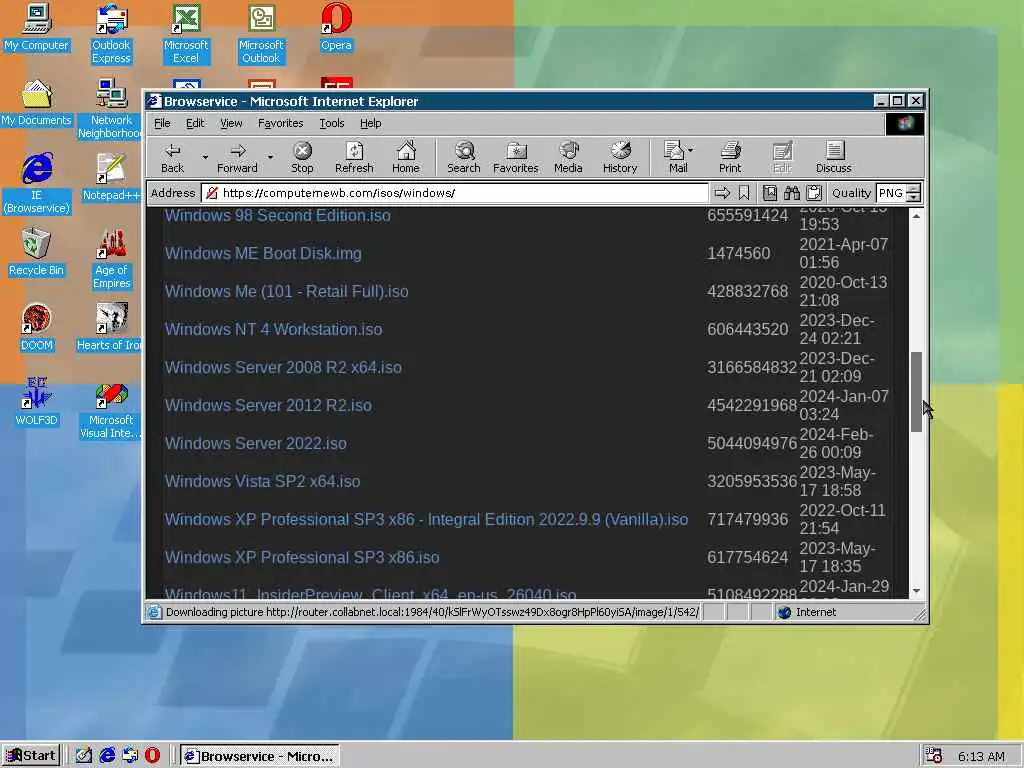1024x768 pixels.
Task: Click the scrollbar up arrow
Action: coord(916,216)
